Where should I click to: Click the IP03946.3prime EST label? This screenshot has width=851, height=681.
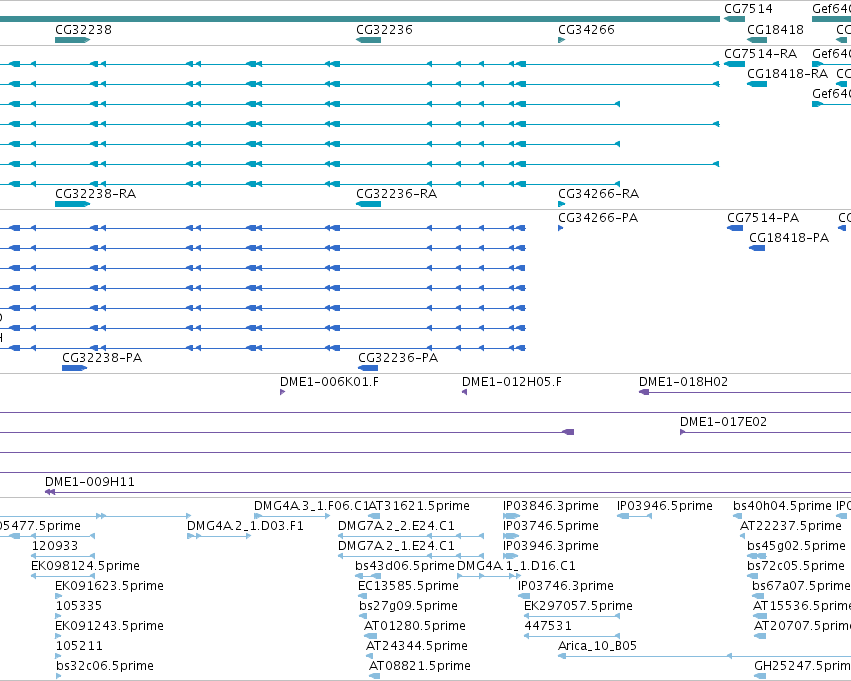pyautogui.click(x=551, y=546)
